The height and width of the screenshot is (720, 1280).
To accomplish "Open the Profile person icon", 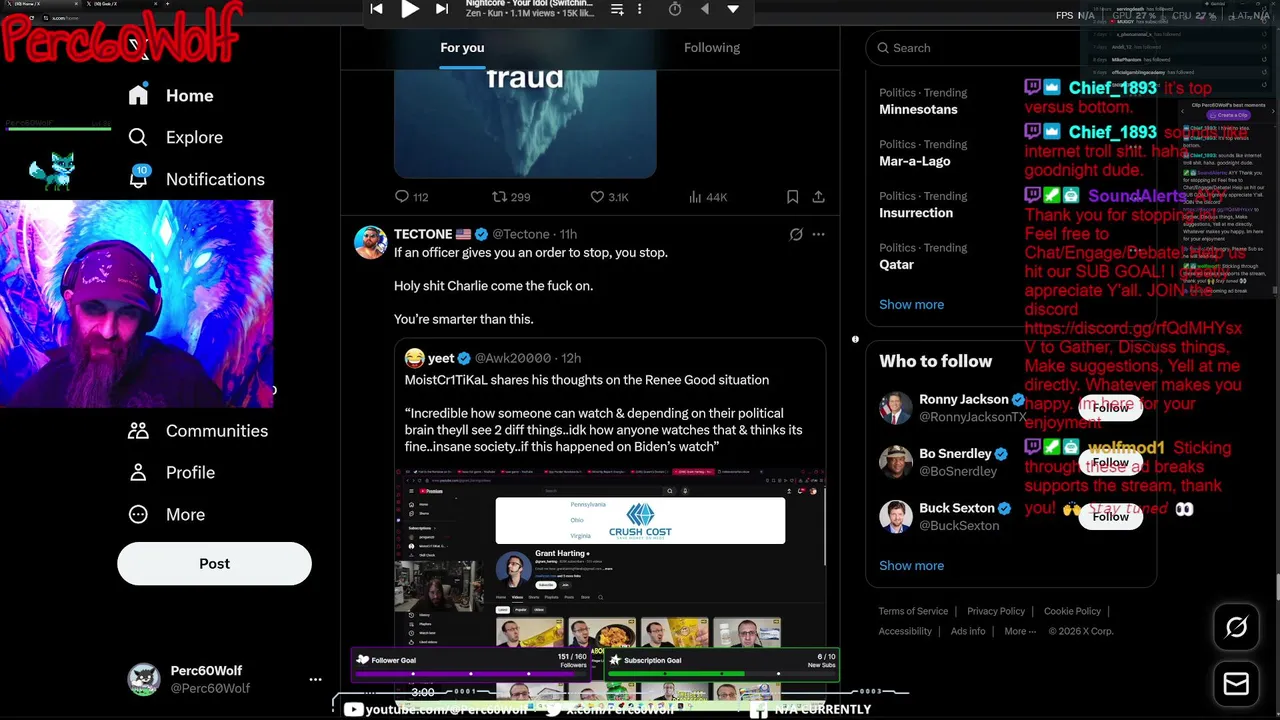I will pyautogui.click(x=138, y=473).
